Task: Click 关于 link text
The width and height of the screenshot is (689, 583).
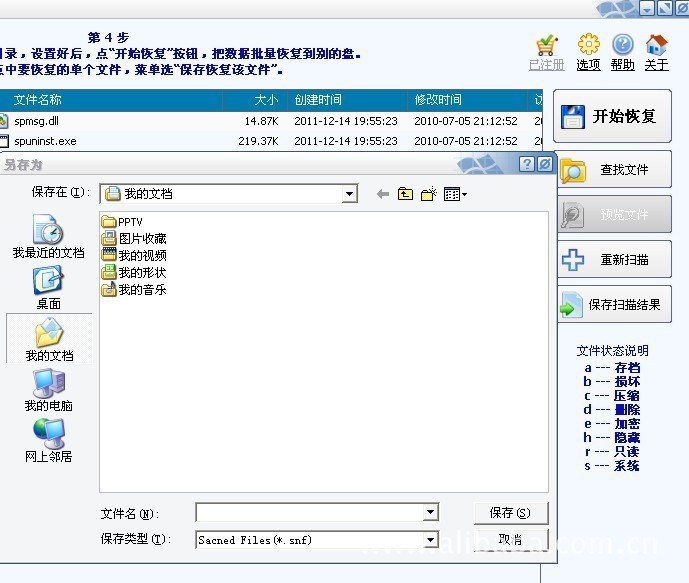Action: click(x=656, y=65)
